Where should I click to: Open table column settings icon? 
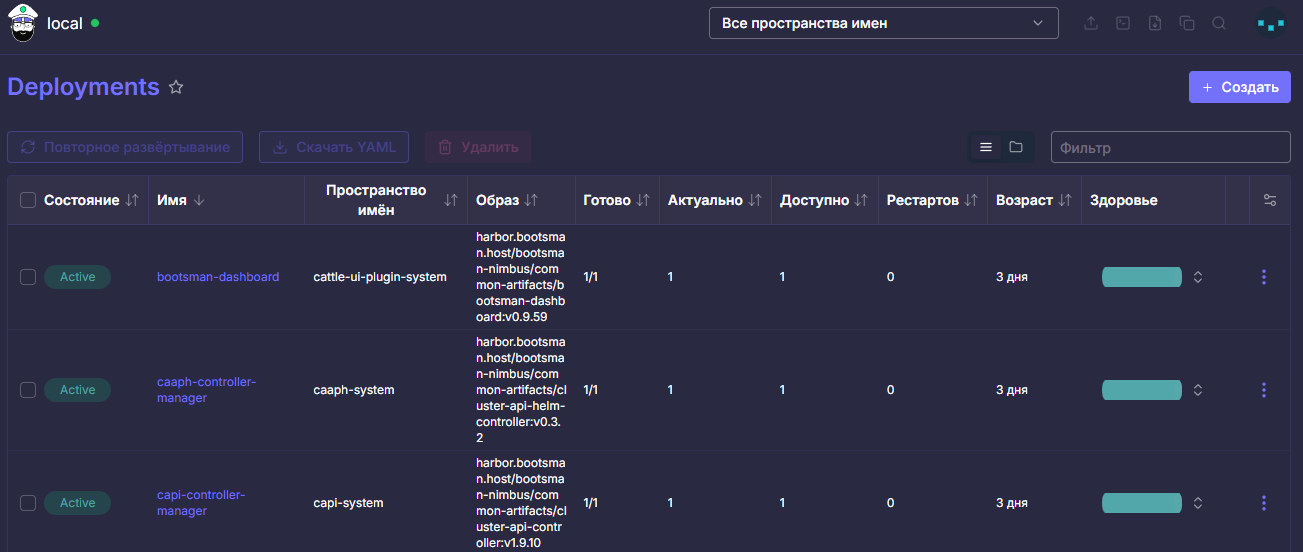point(1270,200)
